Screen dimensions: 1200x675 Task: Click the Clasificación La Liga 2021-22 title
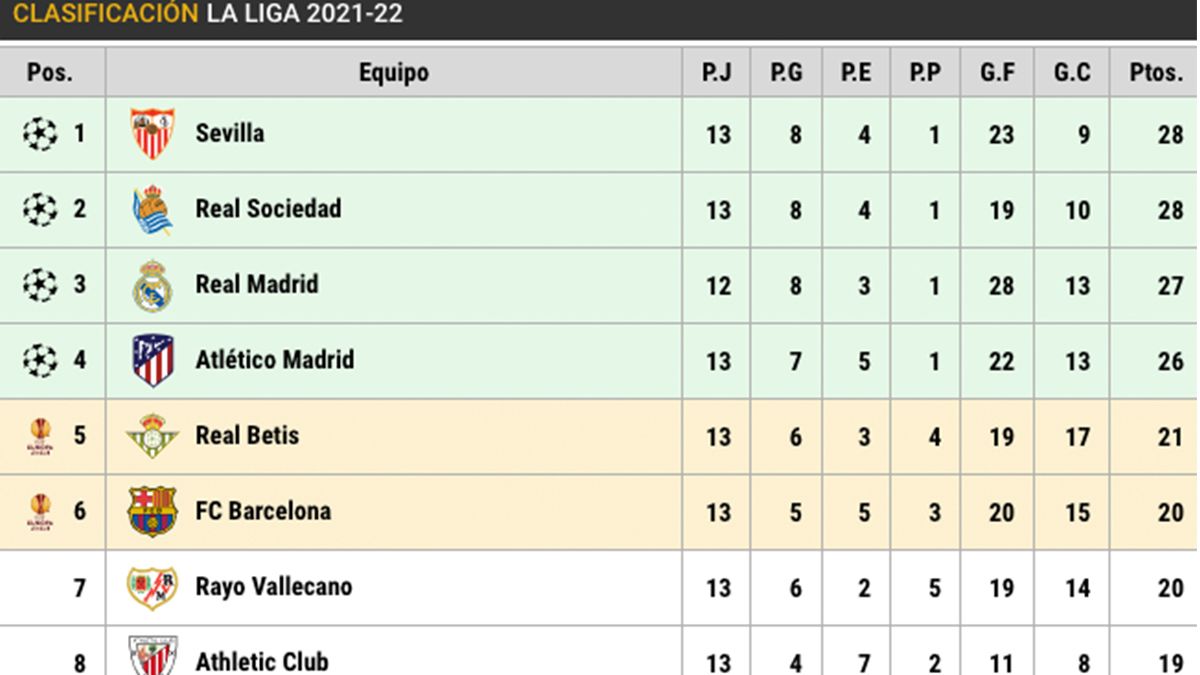(x=208, y=15)
